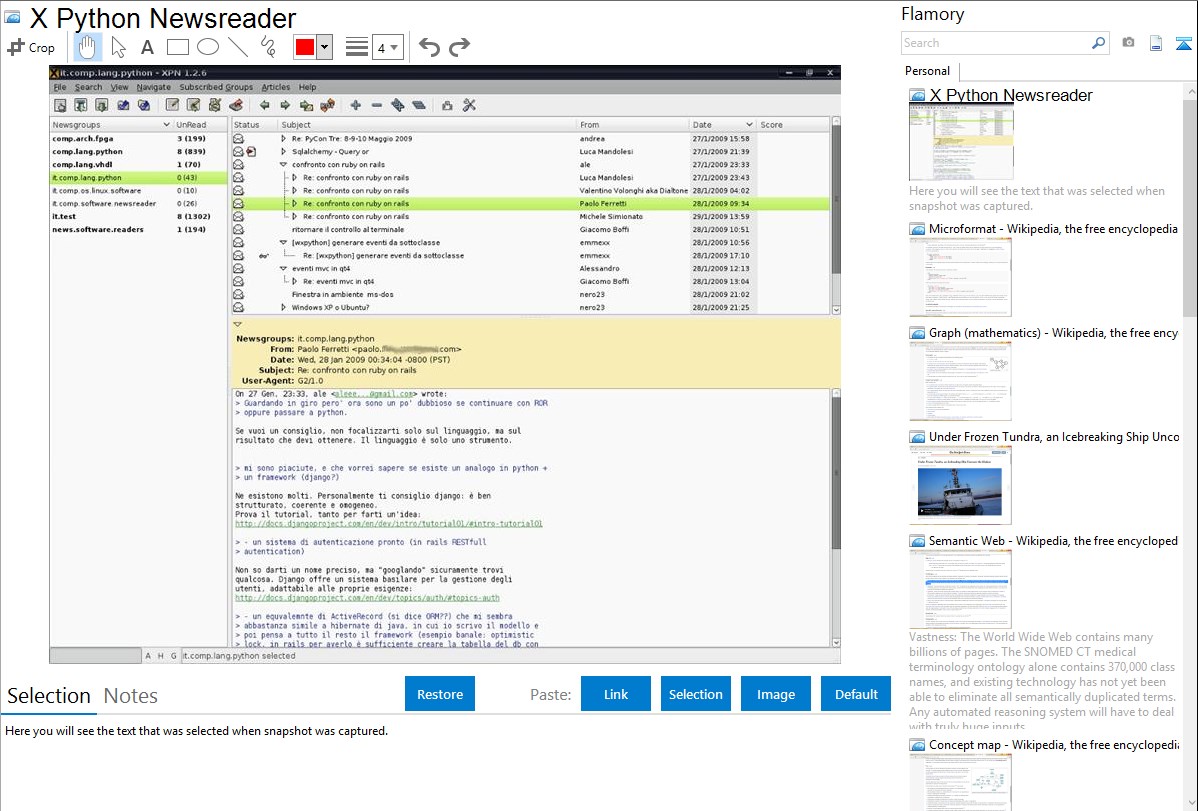Activate the hand pan tool
This screenshot has width=1198, height=811.
tap(88, 47)
